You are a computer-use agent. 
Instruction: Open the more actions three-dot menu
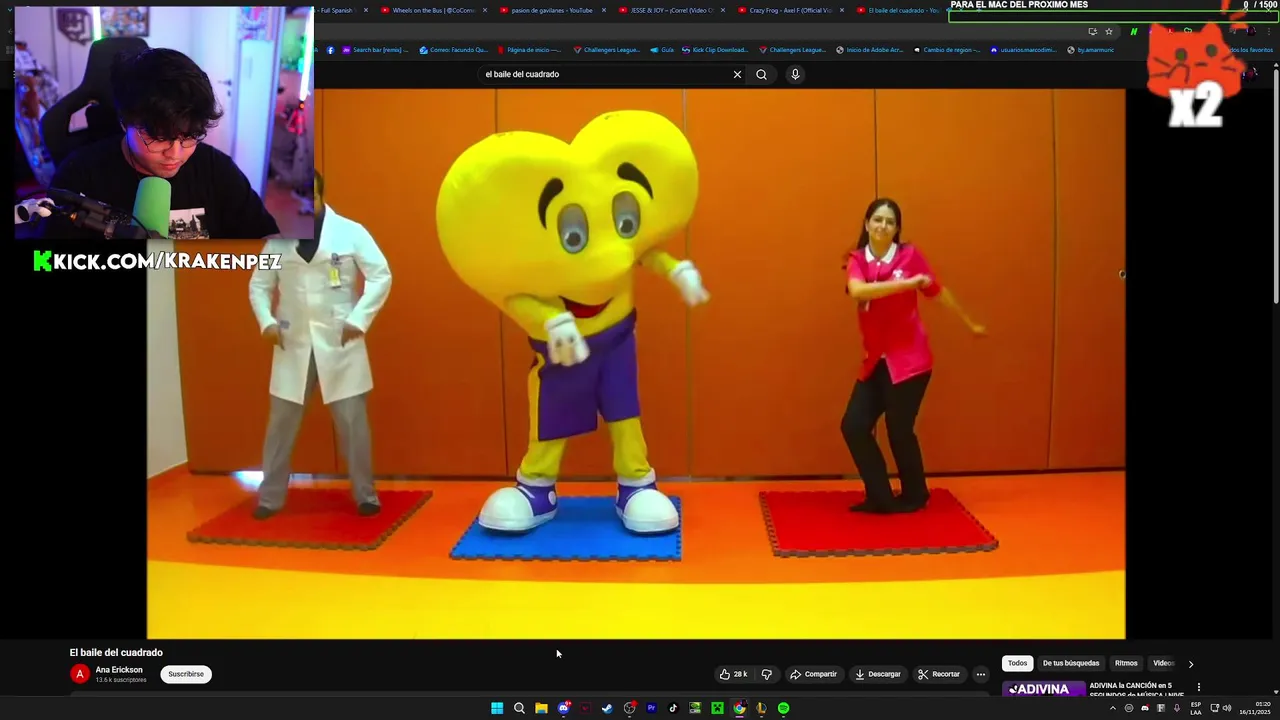981,674
